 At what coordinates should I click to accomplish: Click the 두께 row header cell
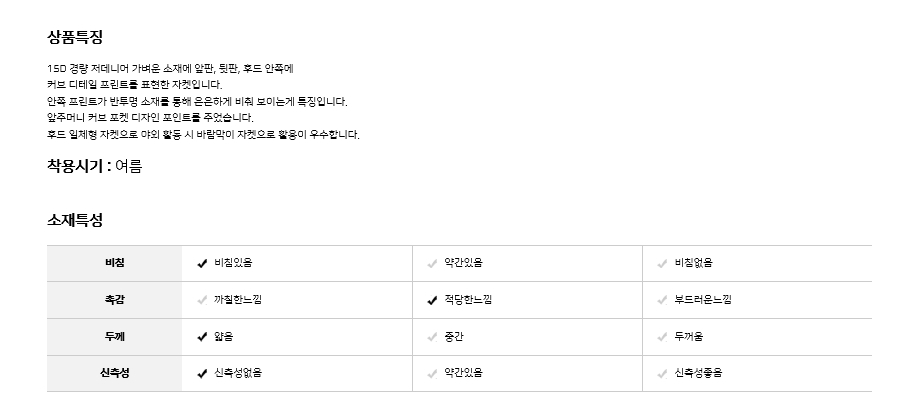tap(114, 337)
